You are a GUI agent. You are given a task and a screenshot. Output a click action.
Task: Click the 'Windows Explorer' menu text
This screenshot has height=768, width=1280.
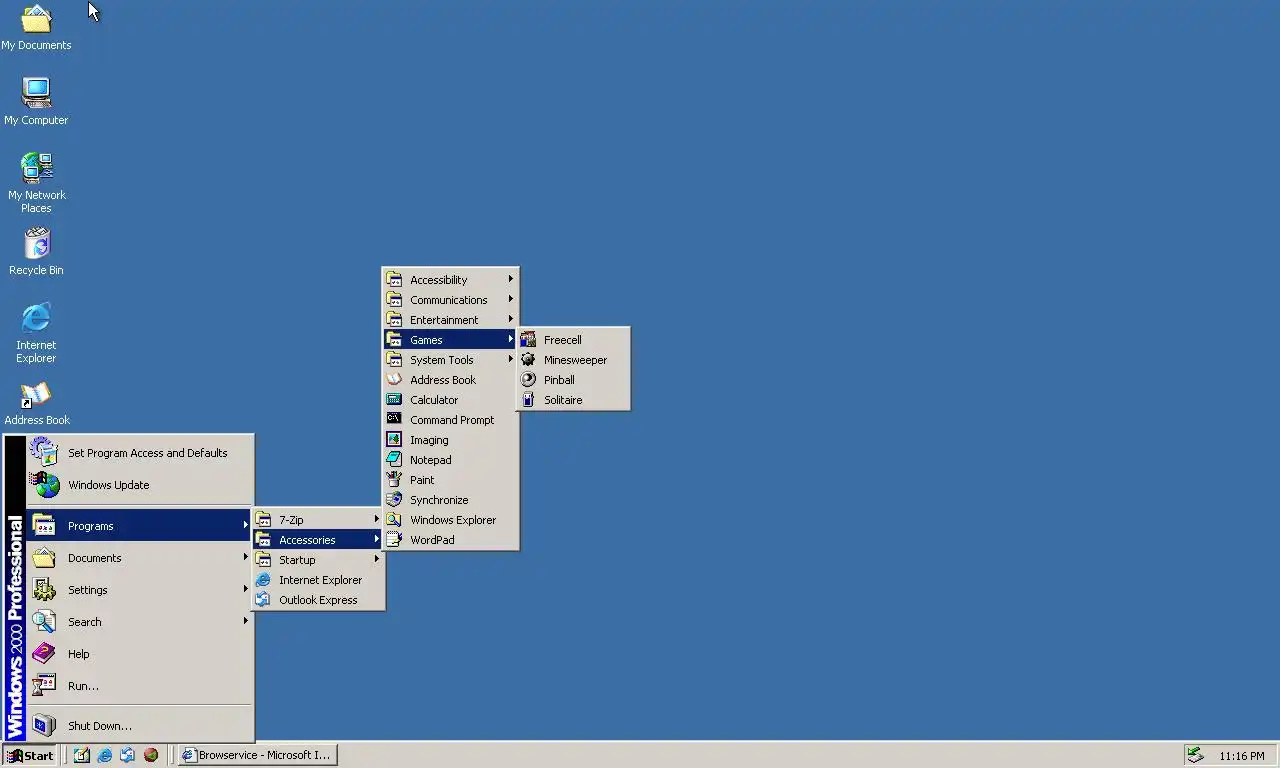point(453,520)
